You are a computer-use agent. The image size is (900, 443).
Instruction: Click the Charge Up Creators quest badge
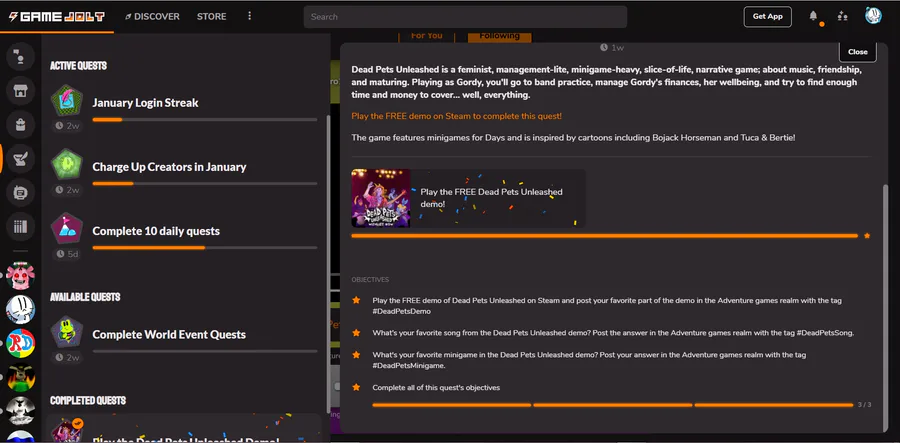(x=67, y=165)
